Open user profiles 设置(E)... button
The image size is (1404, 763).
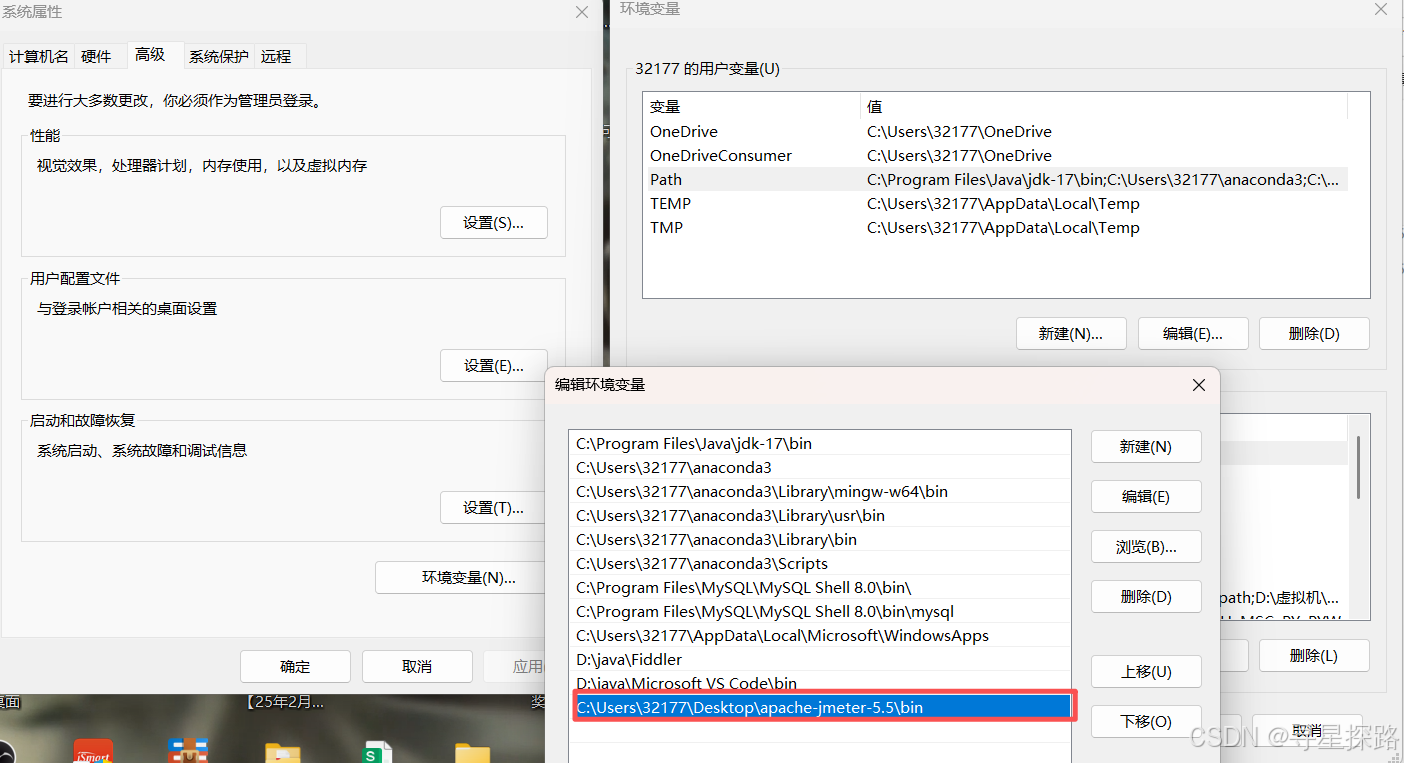click(494, 366)
